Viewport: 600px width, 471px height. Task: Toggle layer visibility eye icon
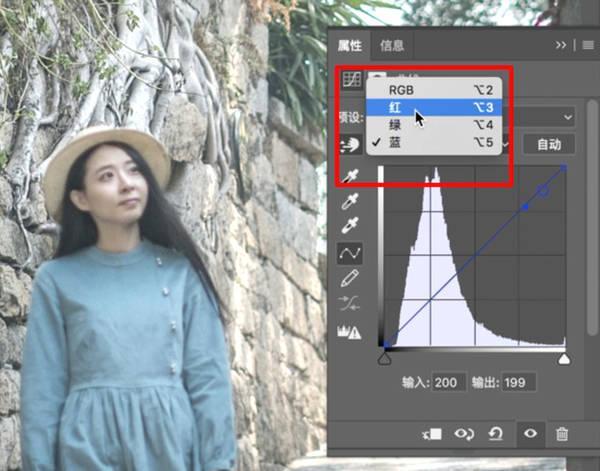[x=530, y=434]
